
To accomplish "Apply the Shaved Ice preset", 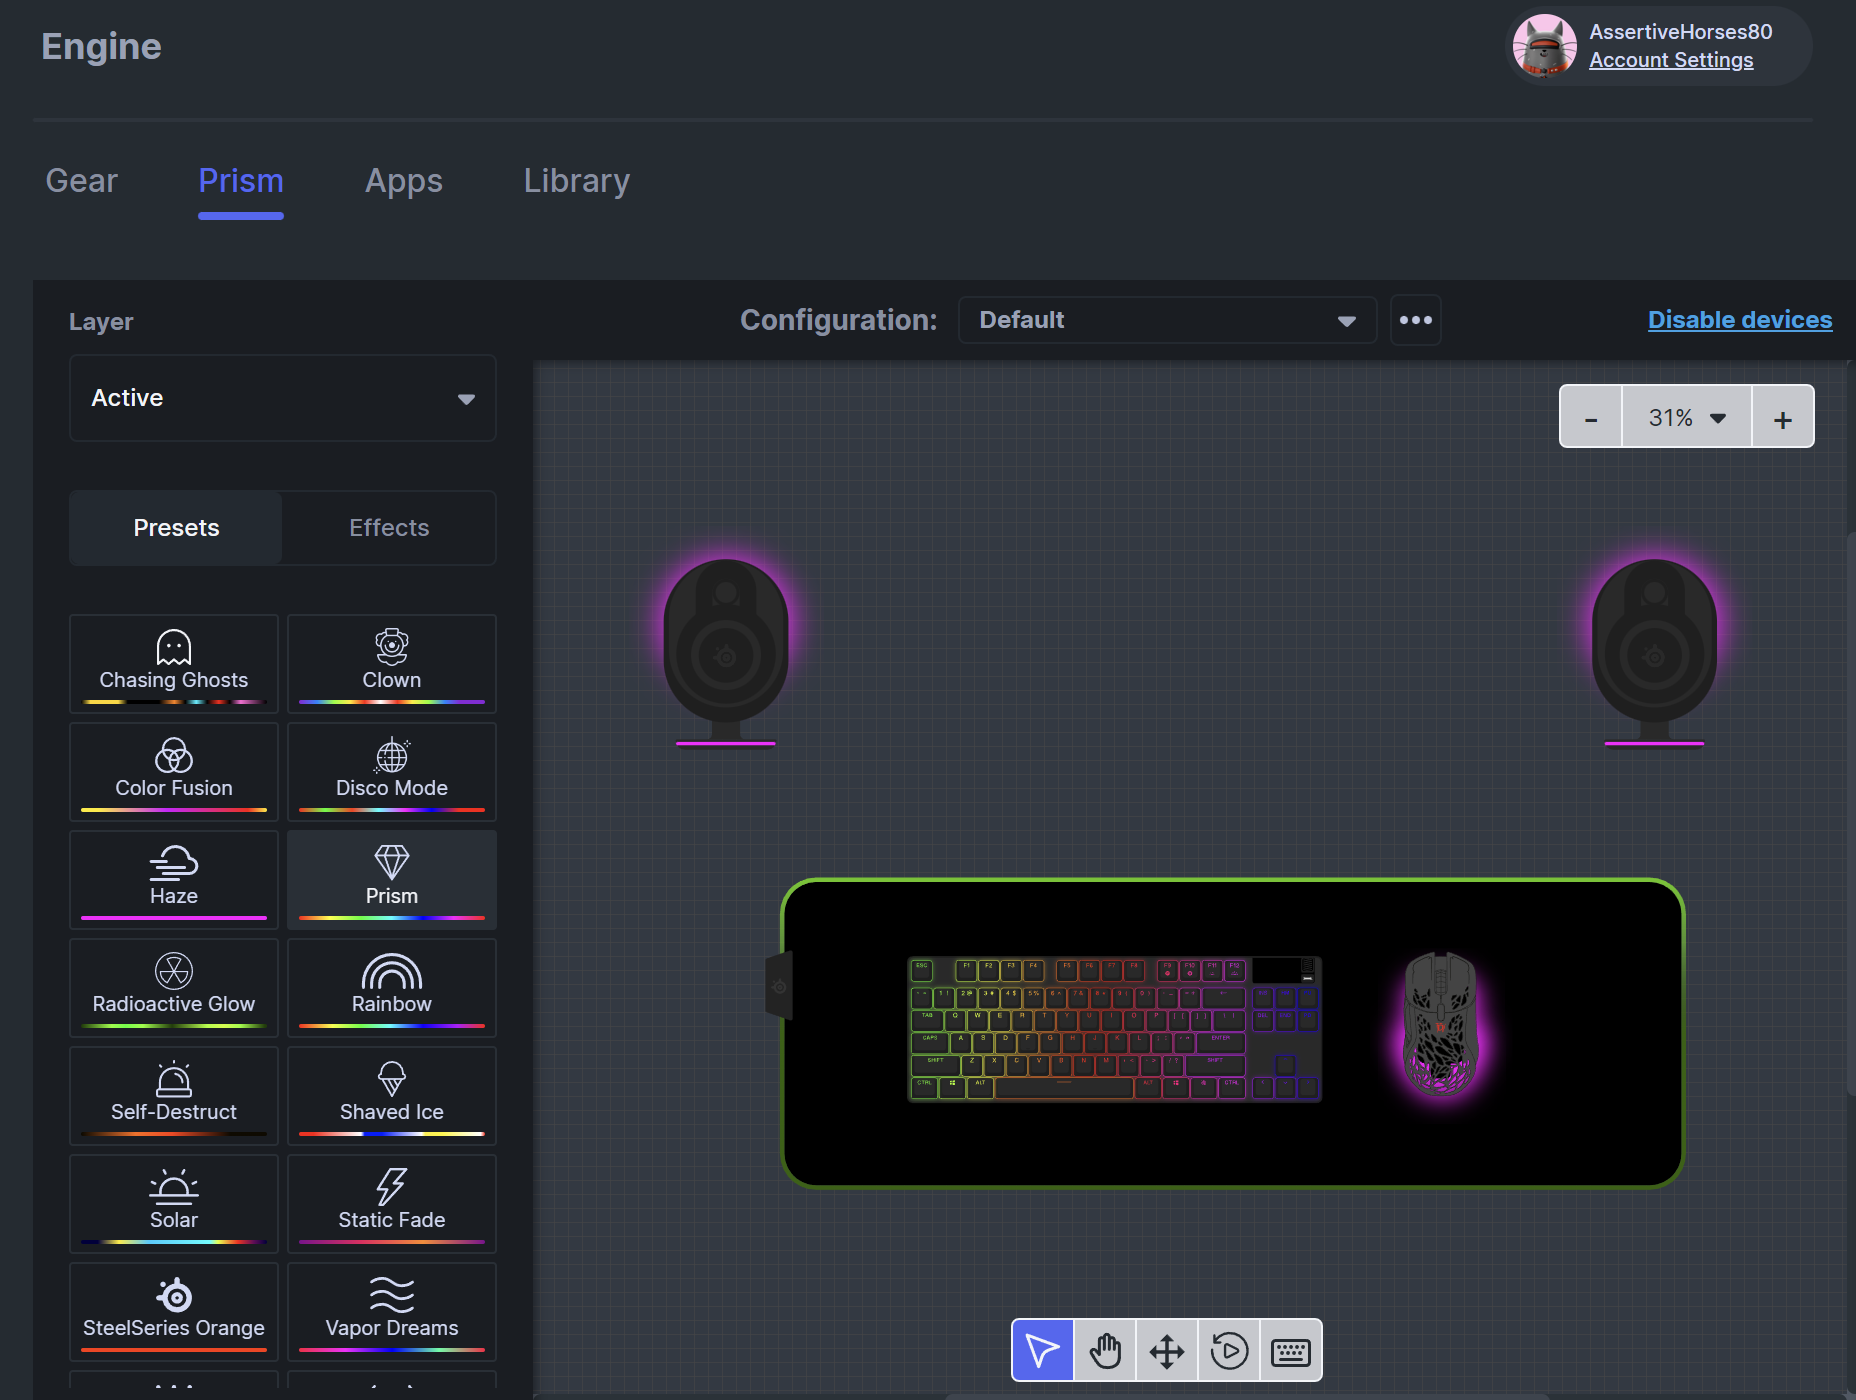I will (392, 1096).
